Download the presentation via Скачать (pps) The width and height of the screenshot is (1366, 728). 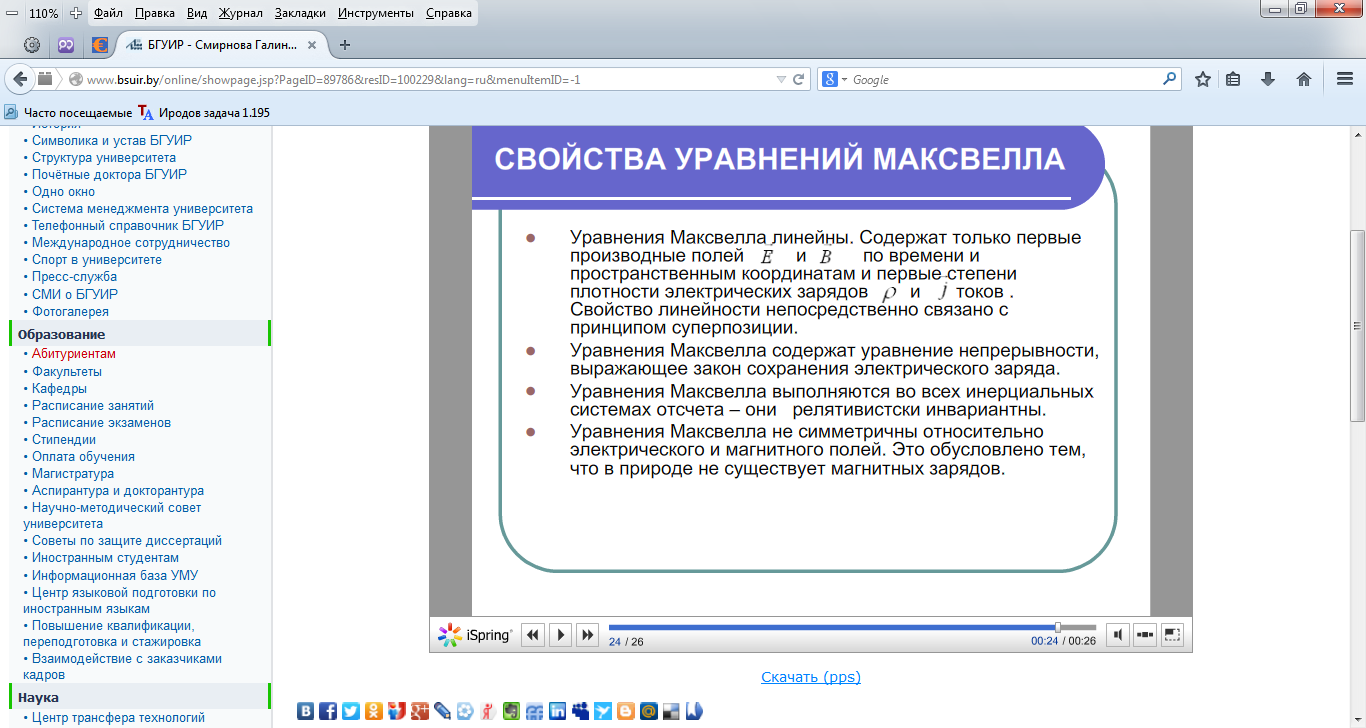(811, 677)
